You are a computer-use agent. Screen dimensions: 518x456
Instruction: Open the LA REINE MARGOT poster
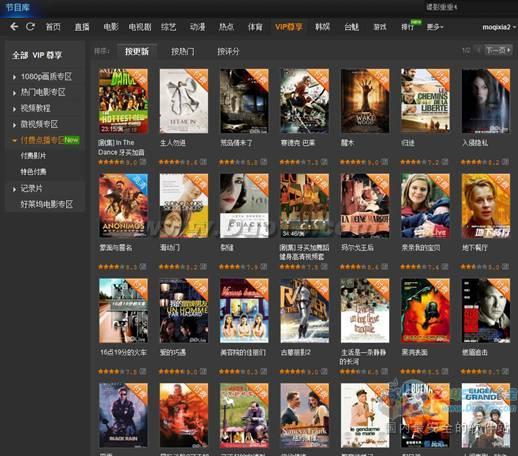tap(365, 205)
